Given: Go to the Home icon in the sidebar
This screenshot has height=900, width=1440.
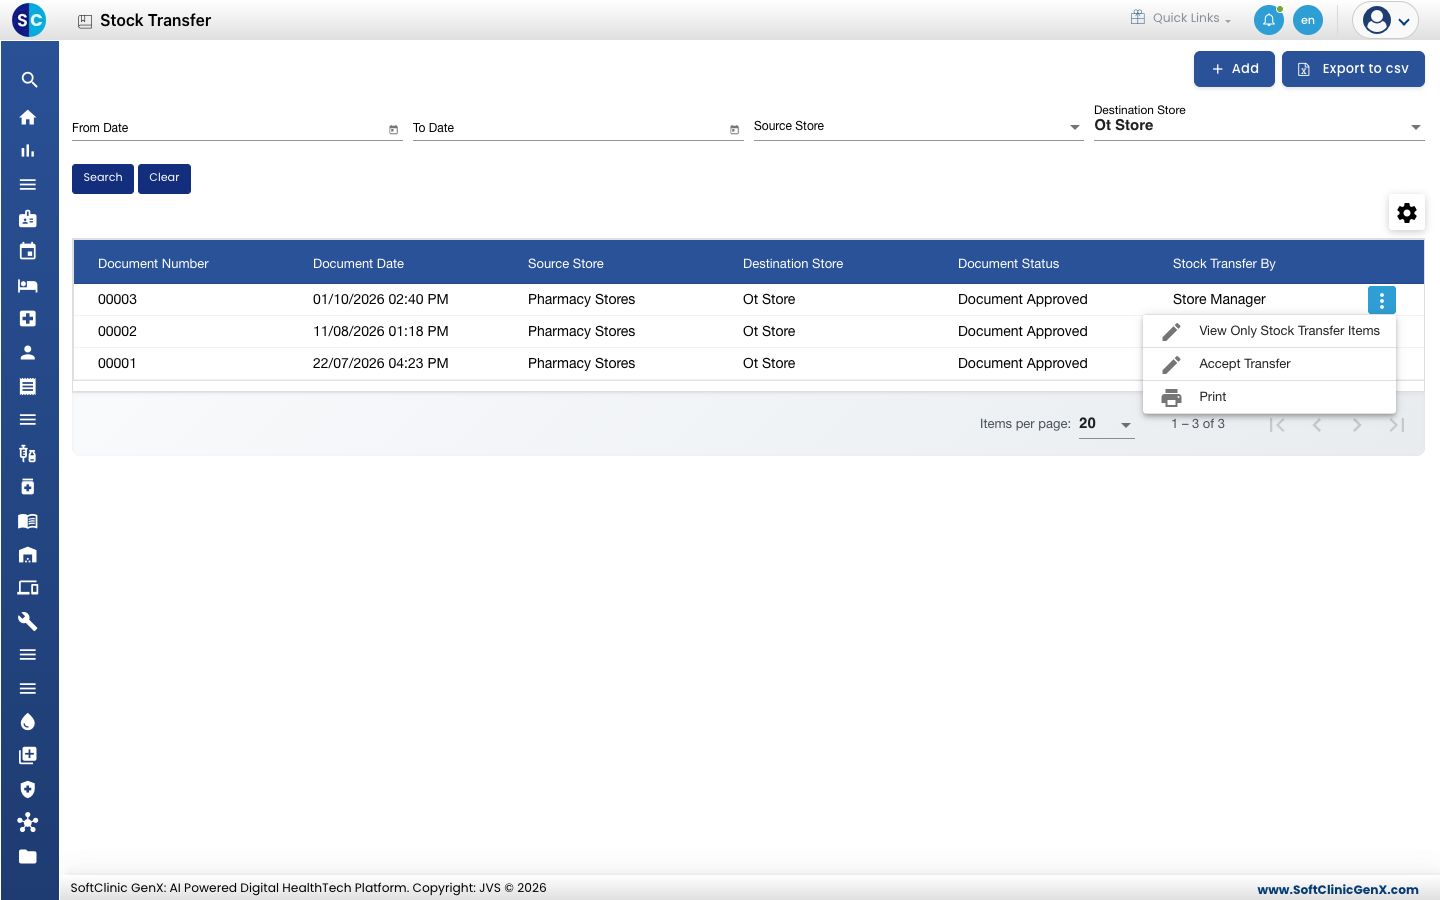Looking at the screenshot, I should tap(28, 117).
